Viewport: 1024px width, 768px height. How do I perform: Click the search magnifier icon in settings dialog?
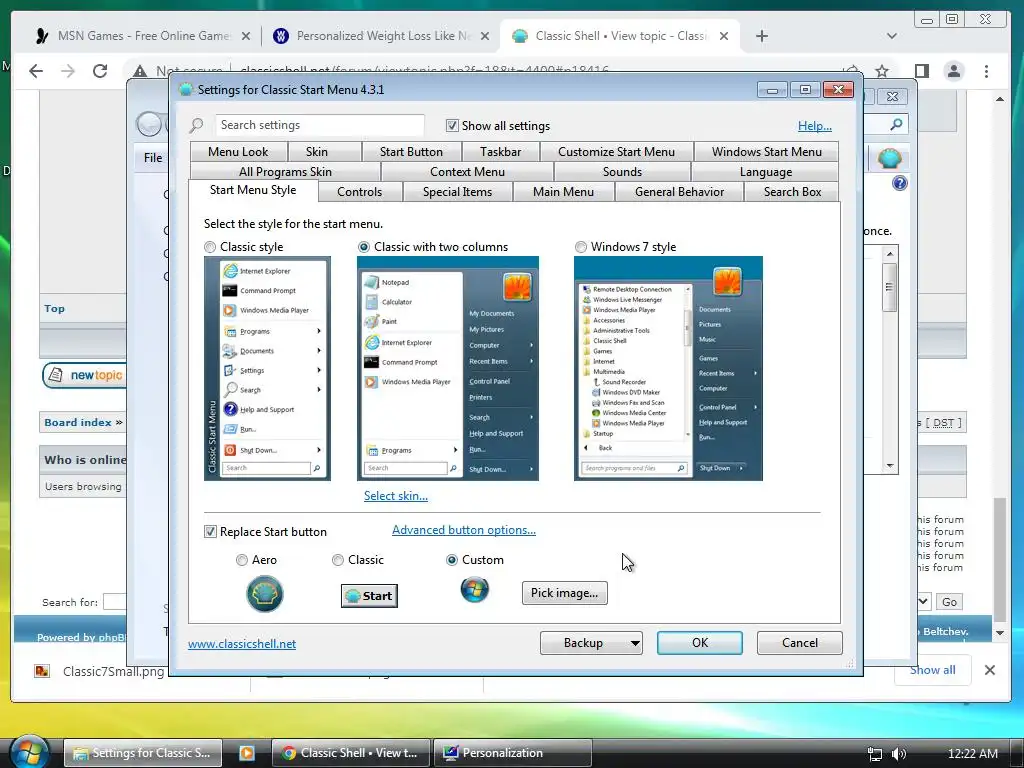tap(197, 125)
